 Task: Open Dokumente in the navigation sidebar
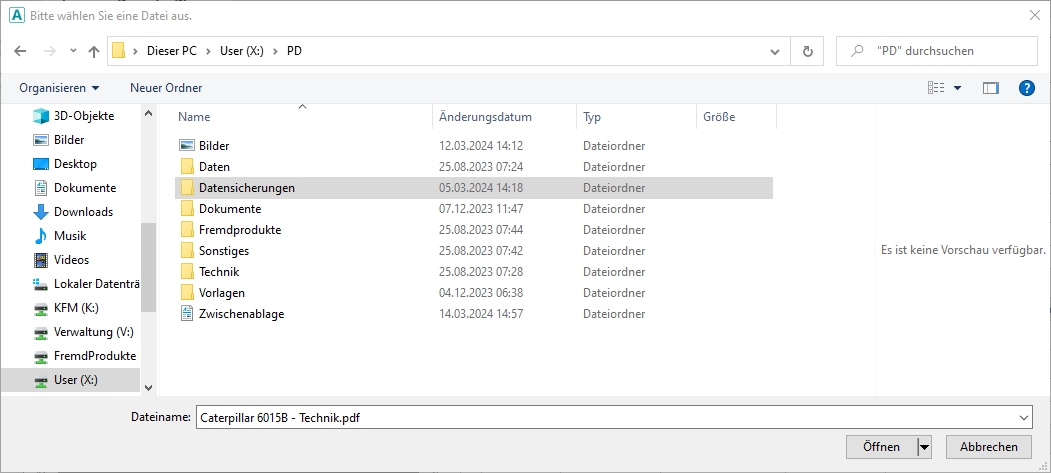[x=84, y=188]
